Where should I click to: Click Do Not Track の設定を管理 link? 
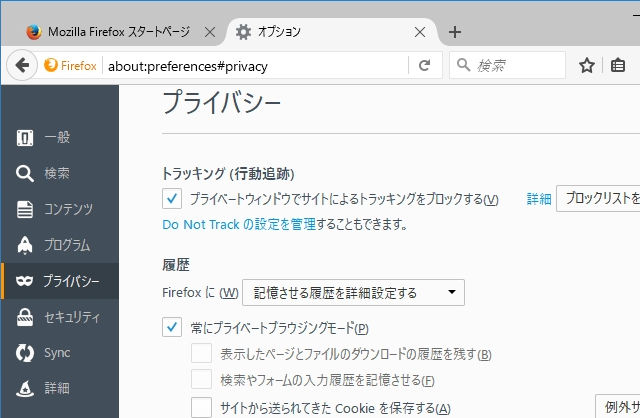tap(239, 224)
